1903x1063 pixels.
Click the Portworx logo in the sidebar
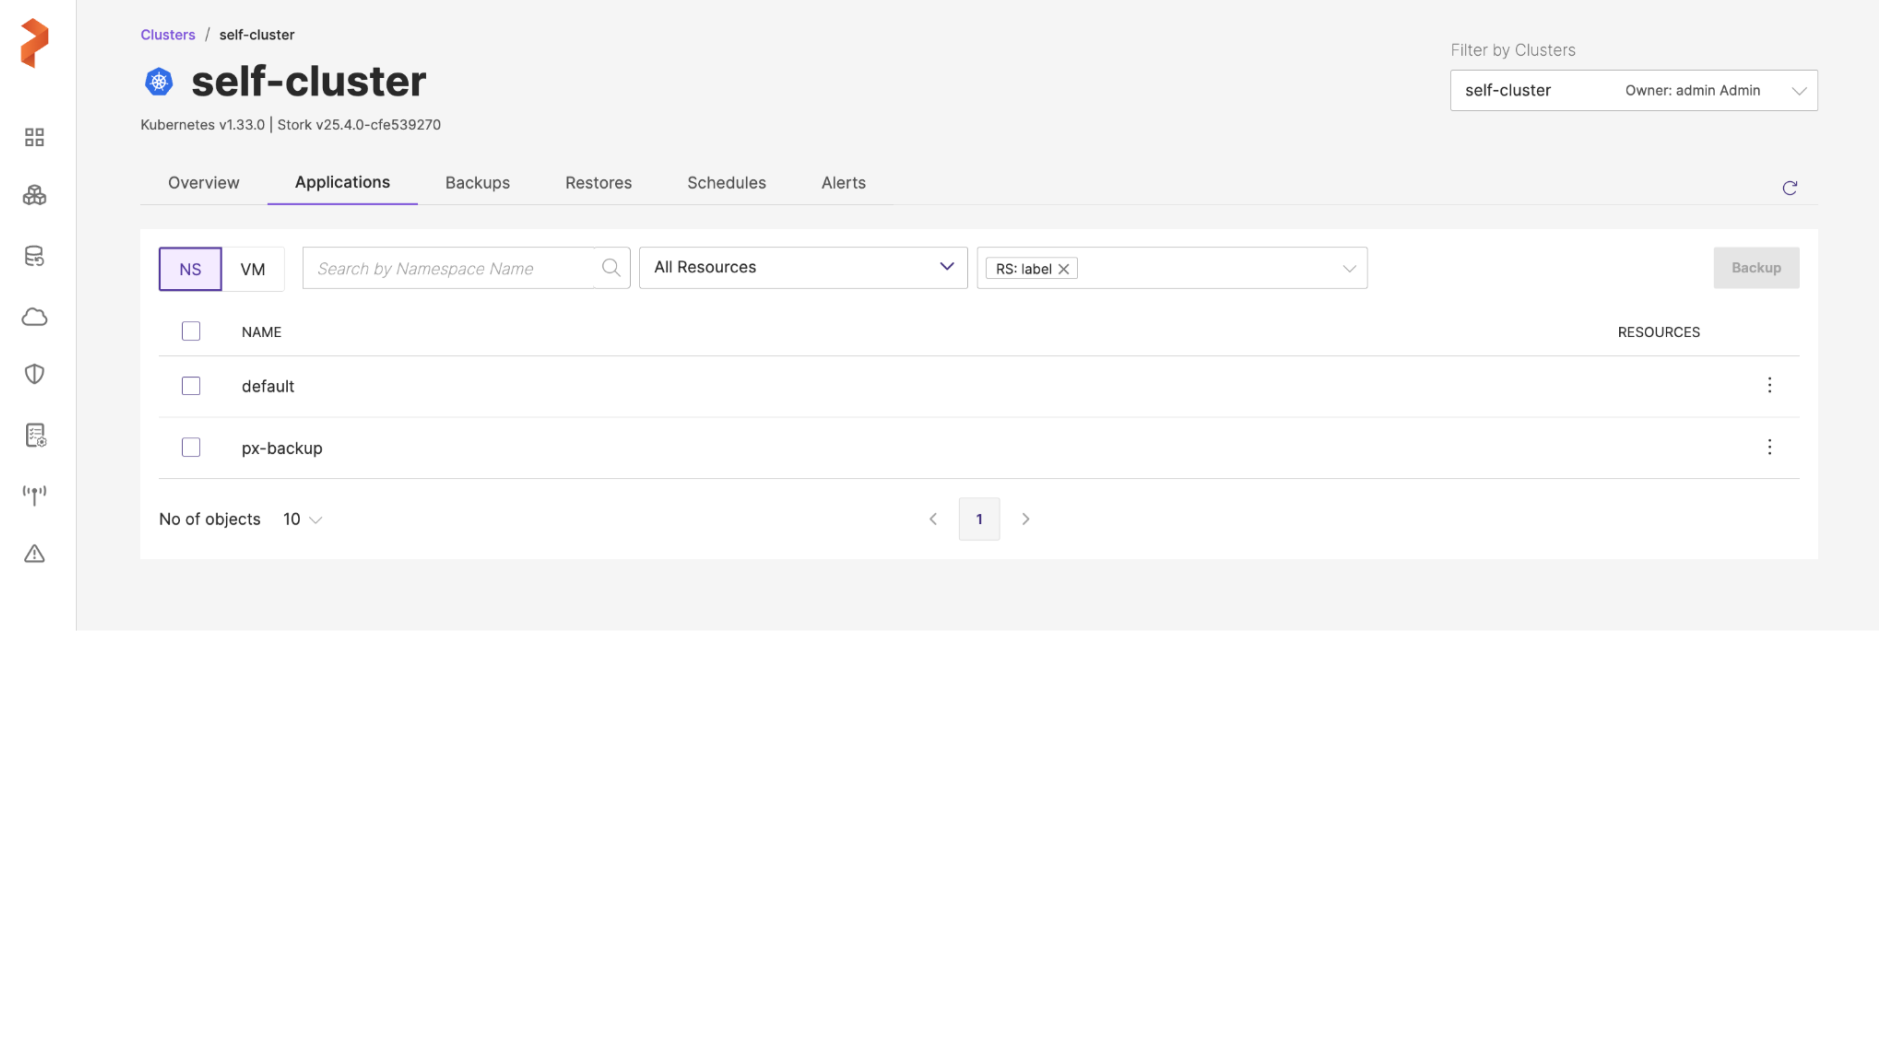click(x=34, y=43)
